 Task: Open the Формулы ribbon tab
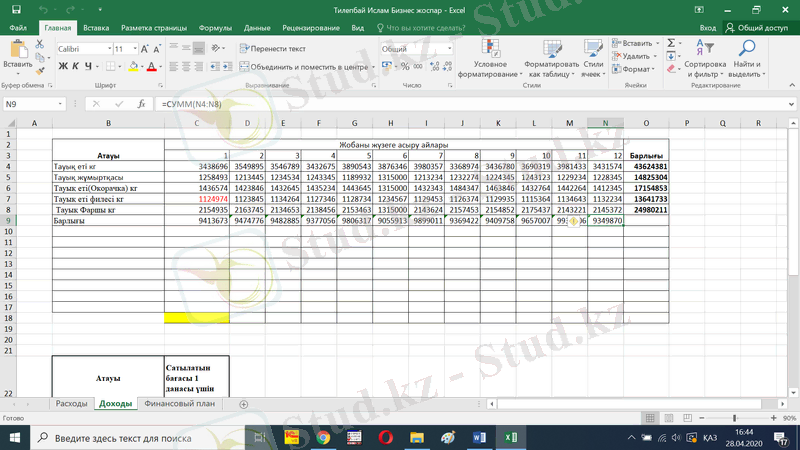[215, 28]
